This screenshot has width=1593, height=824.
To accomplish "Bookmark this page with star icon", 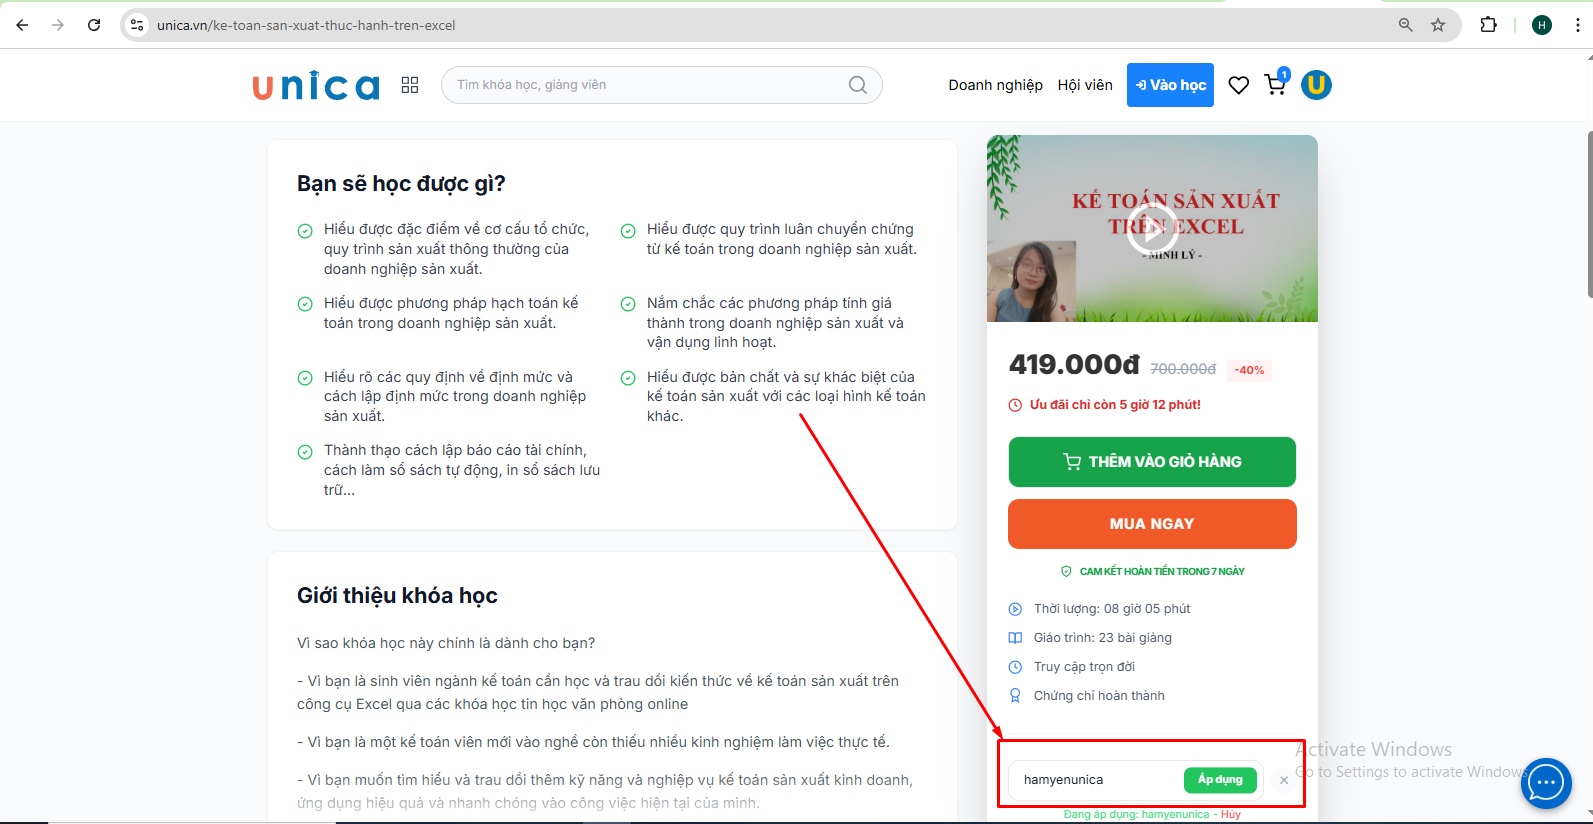I will point(1438,25).
